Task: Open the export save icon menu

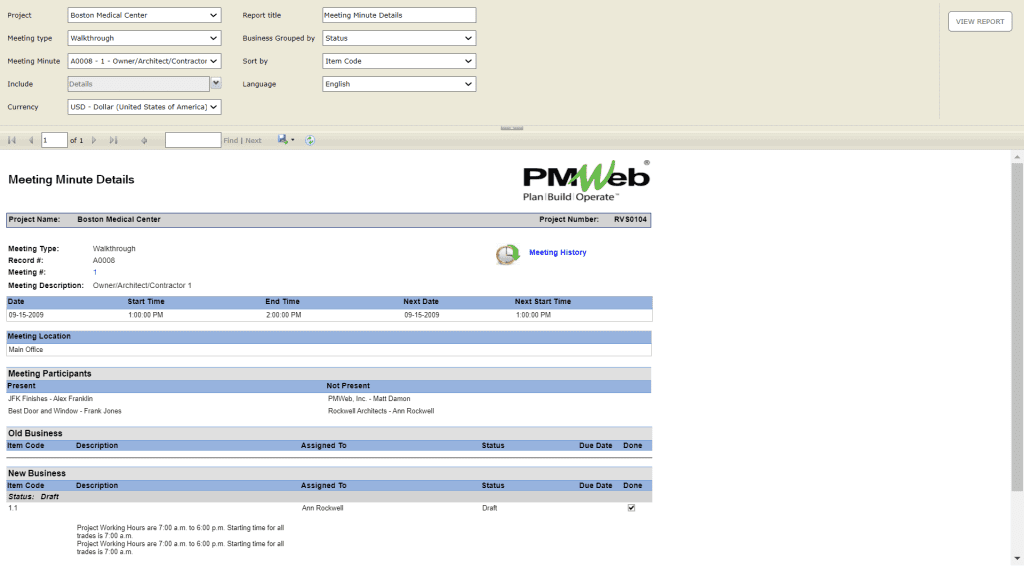Action: pyautogui.click(x=285, y=140)
